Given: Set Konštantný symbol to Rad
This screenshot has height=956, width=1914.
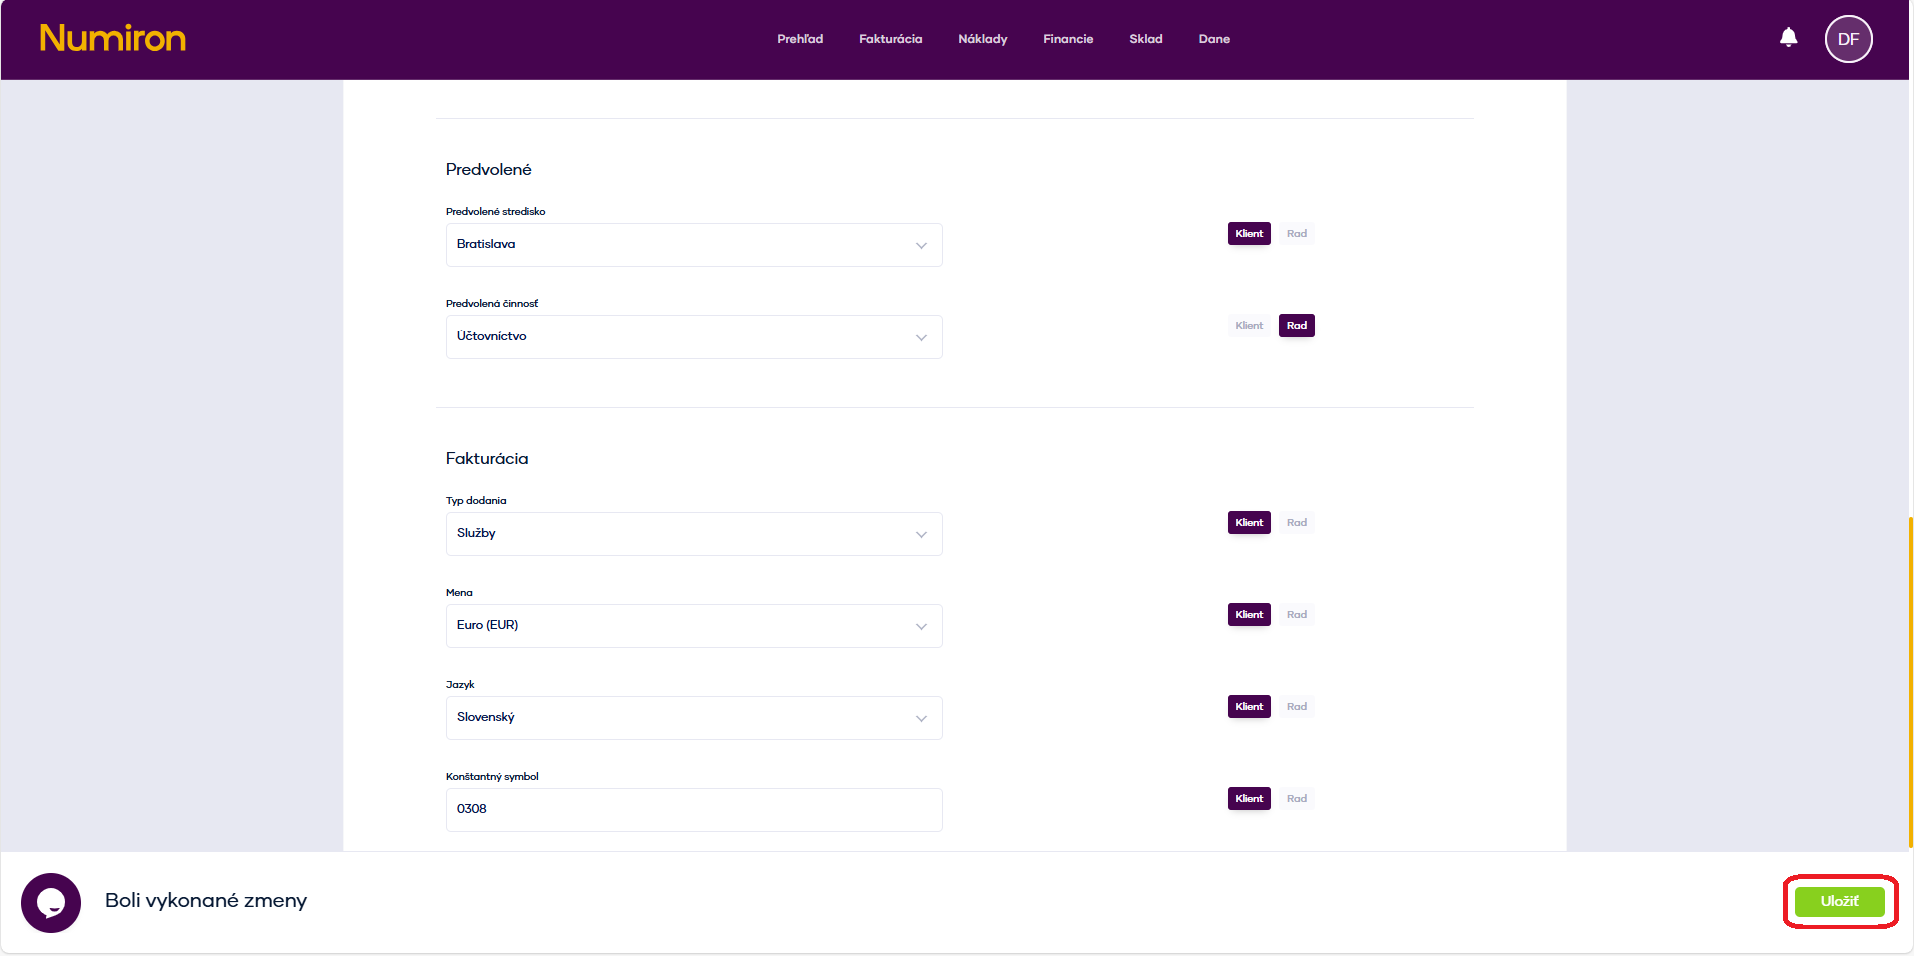Looking at the screenshot, I should 1296,799.
